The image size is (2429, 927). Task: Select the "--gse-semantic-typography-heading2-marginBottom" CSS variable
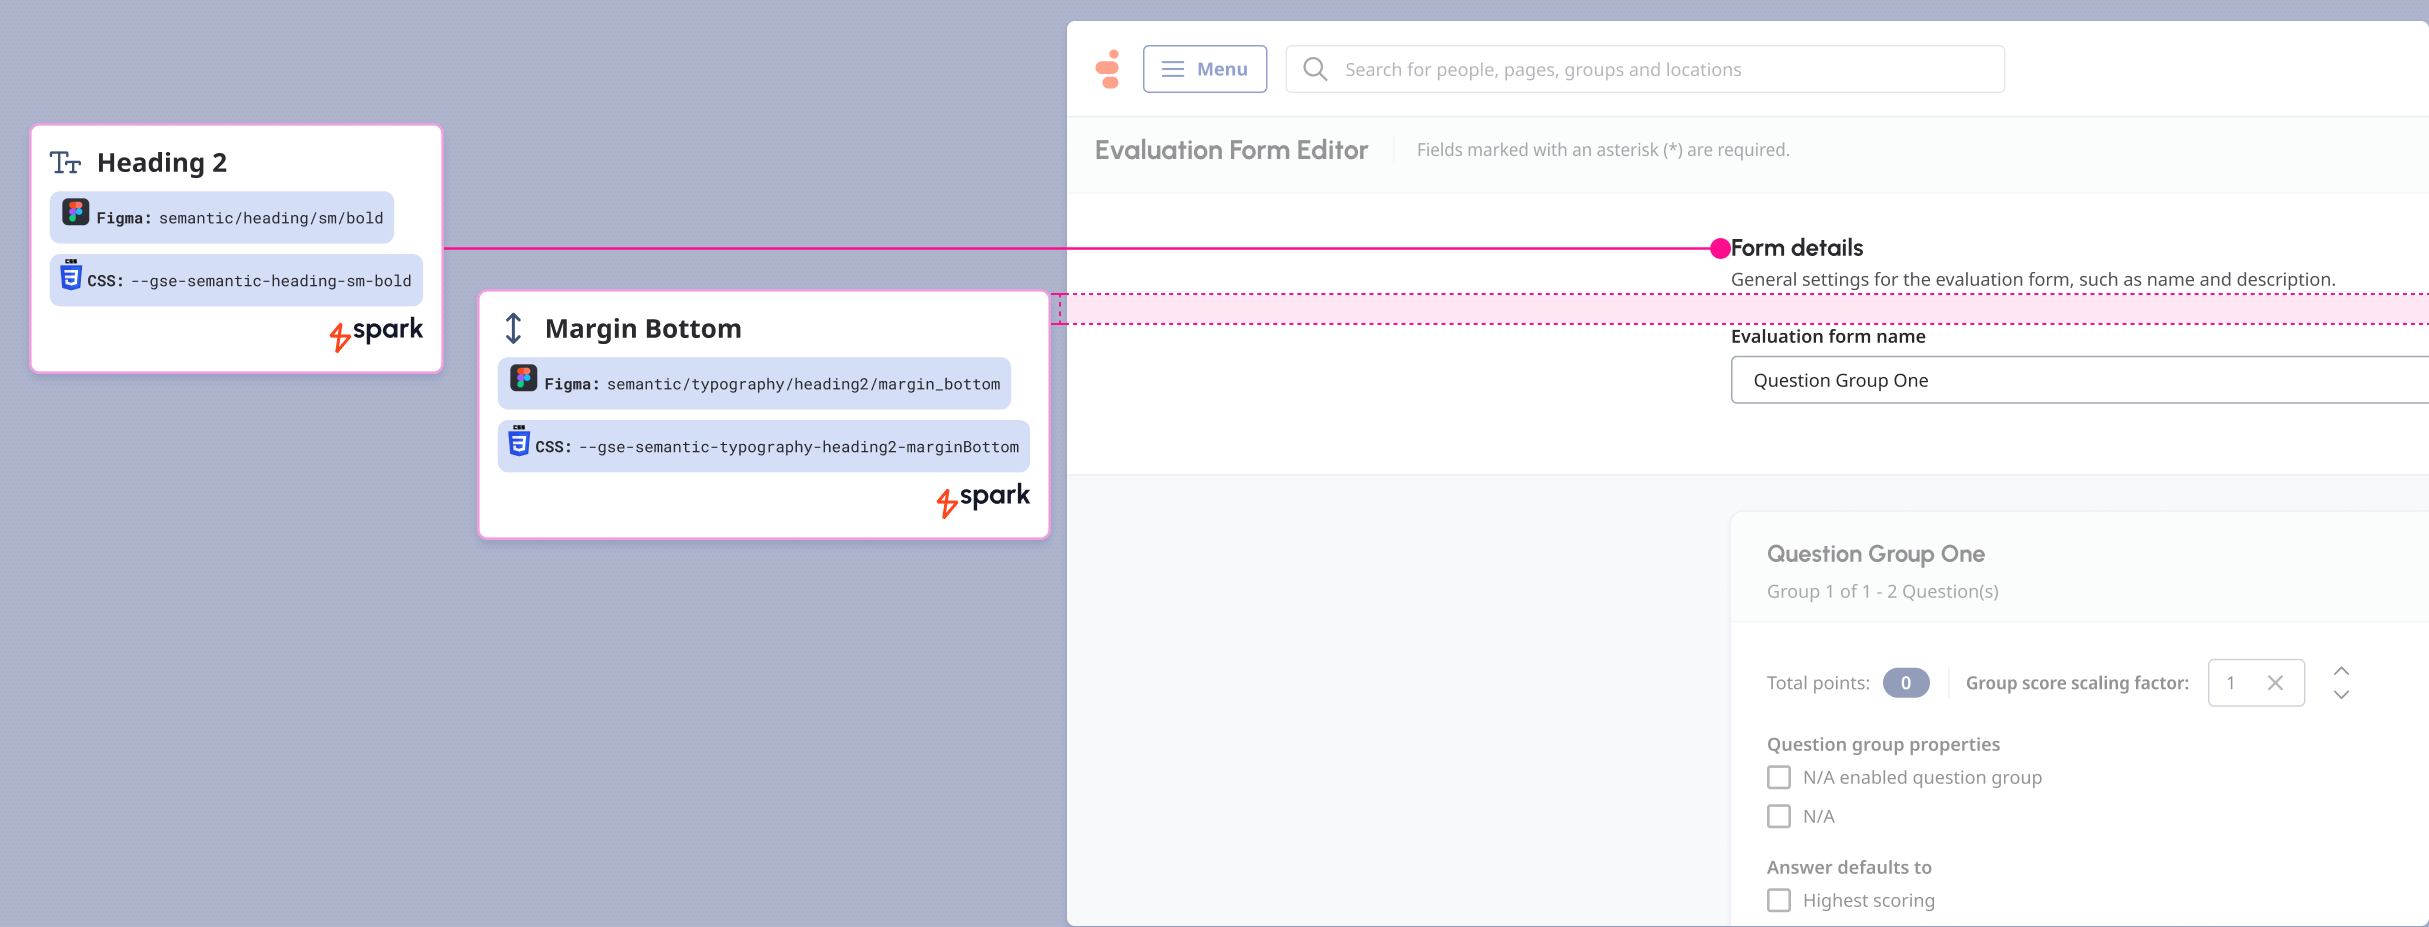[799, 447]
